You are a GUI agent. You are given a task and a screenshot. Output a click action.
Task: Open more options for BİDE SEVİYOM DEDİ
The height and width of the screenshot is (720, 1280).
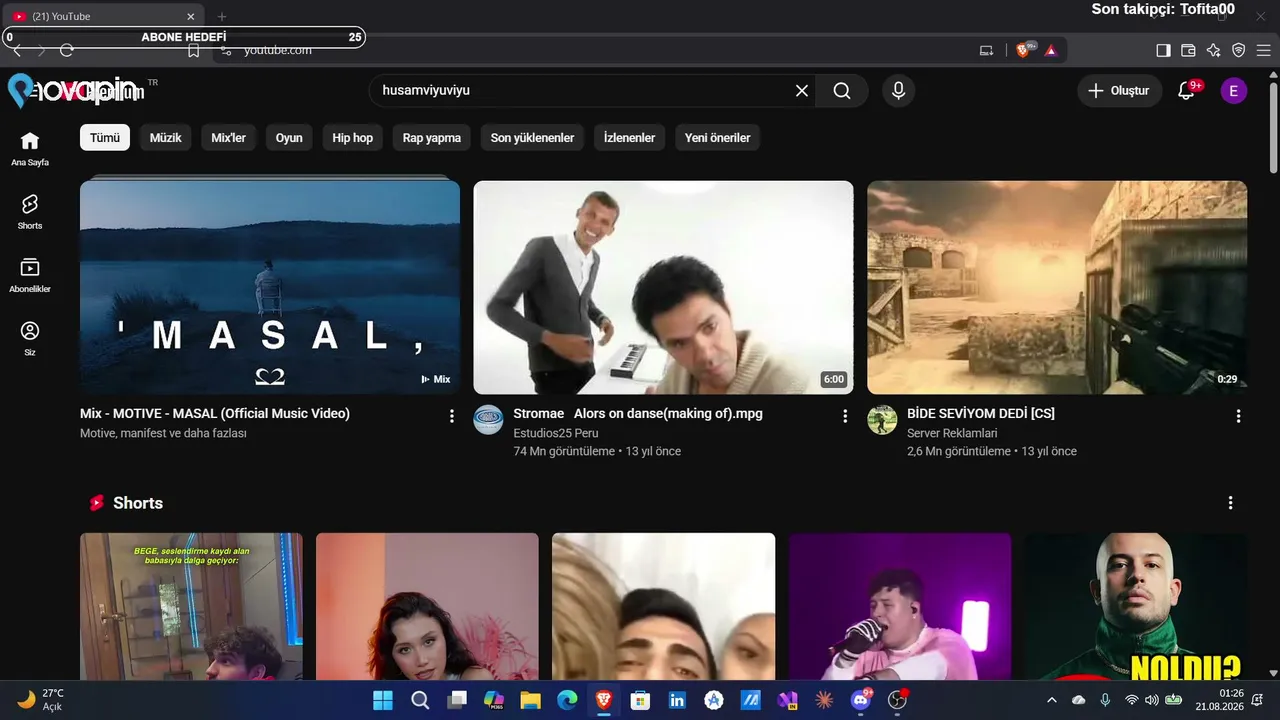1239,416
